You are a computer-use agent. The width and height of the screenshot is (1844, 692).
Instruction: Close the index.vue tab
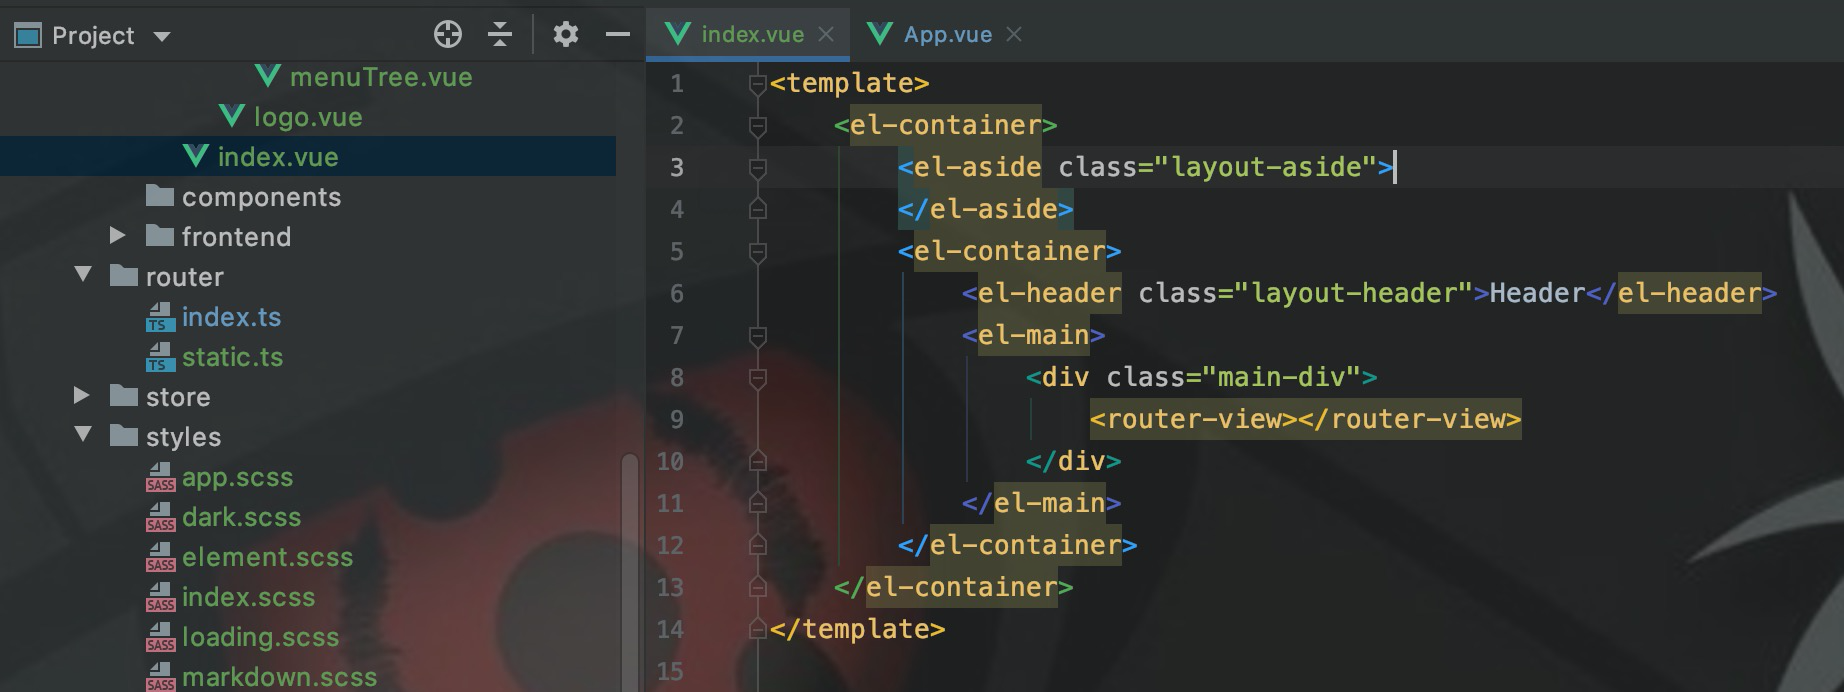pos(826,35)
